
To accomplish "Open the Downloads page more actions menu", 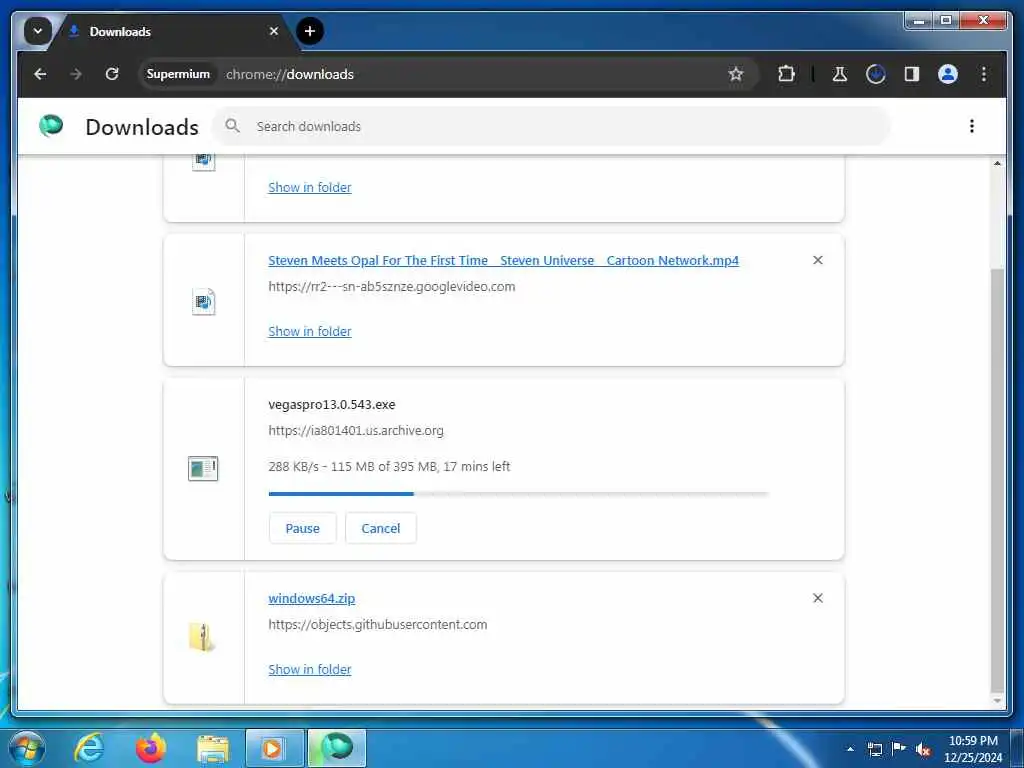I will (x=972, y=126).
